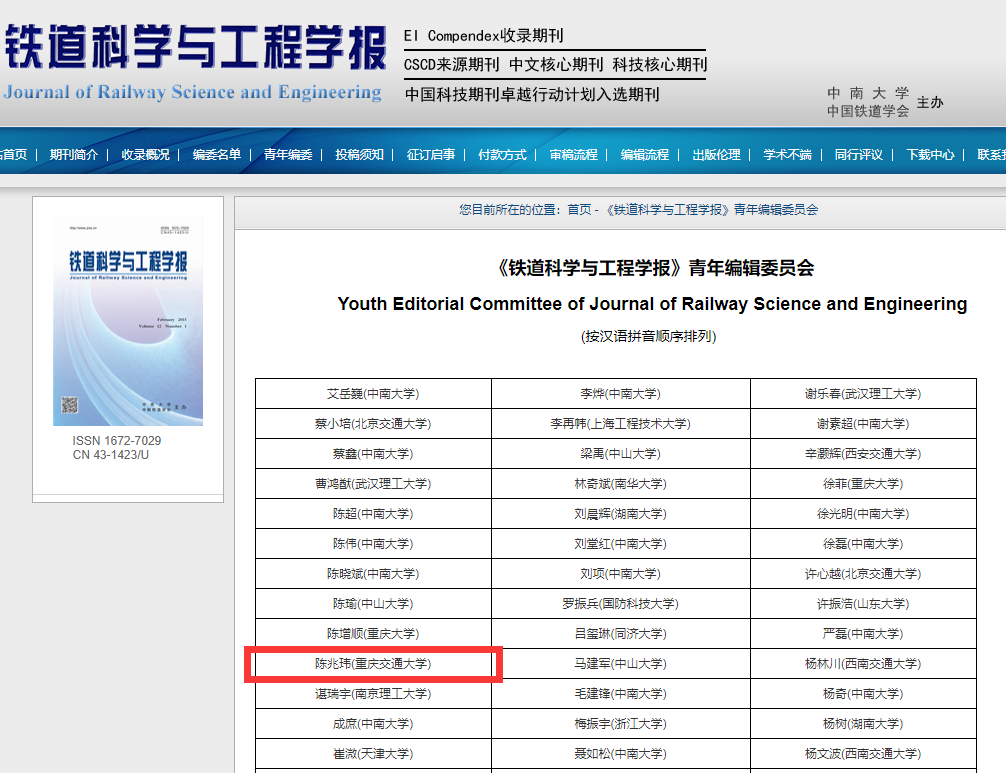1006x773 pixels.
Task: Select 同行评议 in the navigation bar
Action: (x=859, y=155)
